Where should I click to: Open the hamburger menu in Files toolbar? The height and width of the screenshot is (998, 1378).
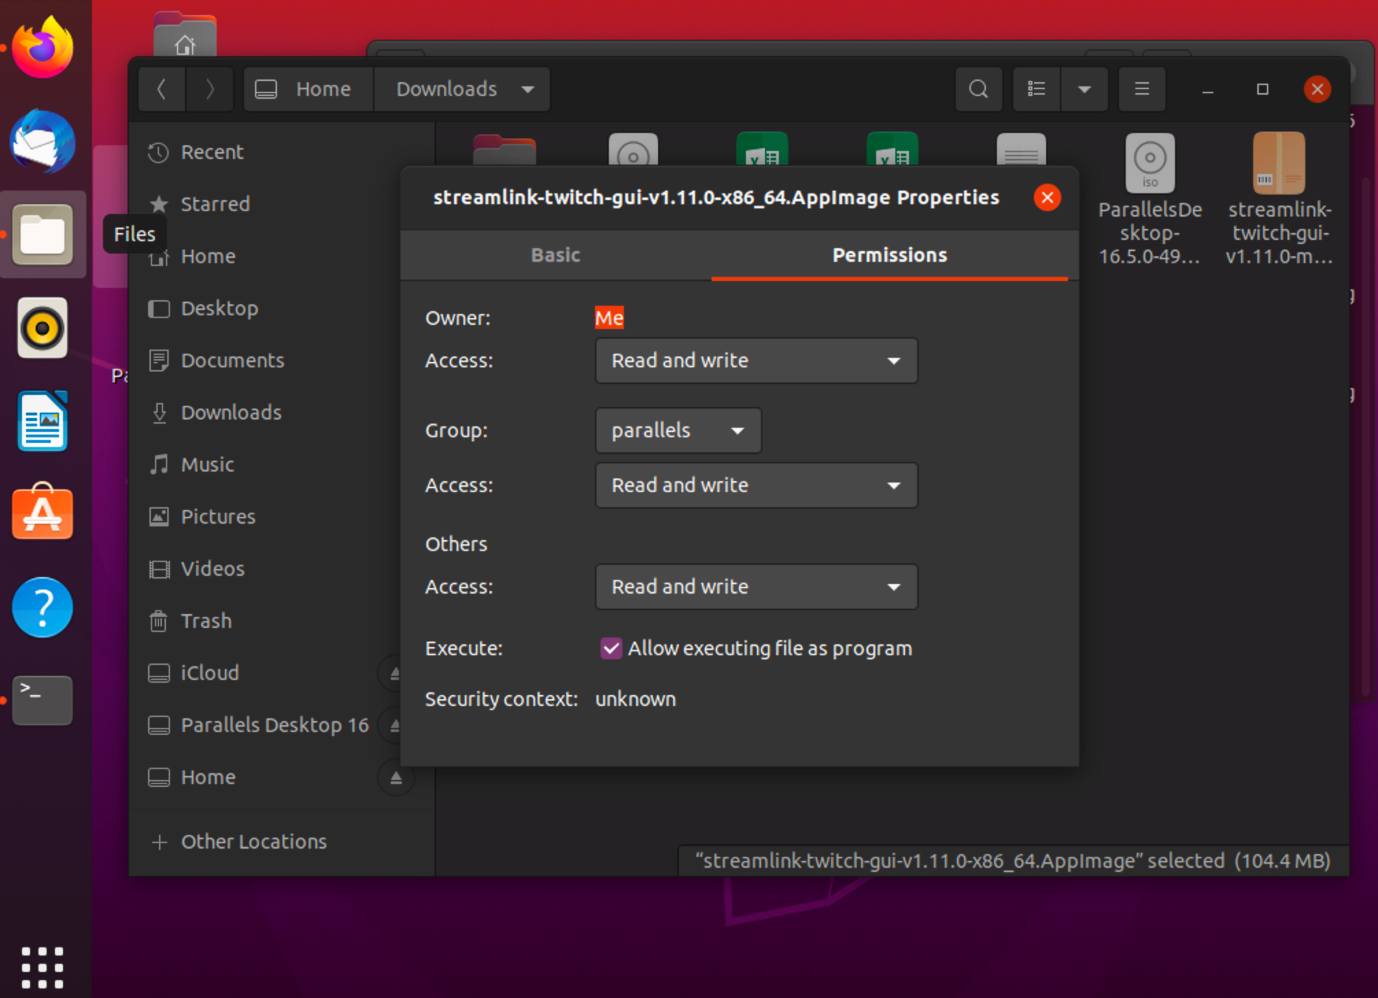1142,89
